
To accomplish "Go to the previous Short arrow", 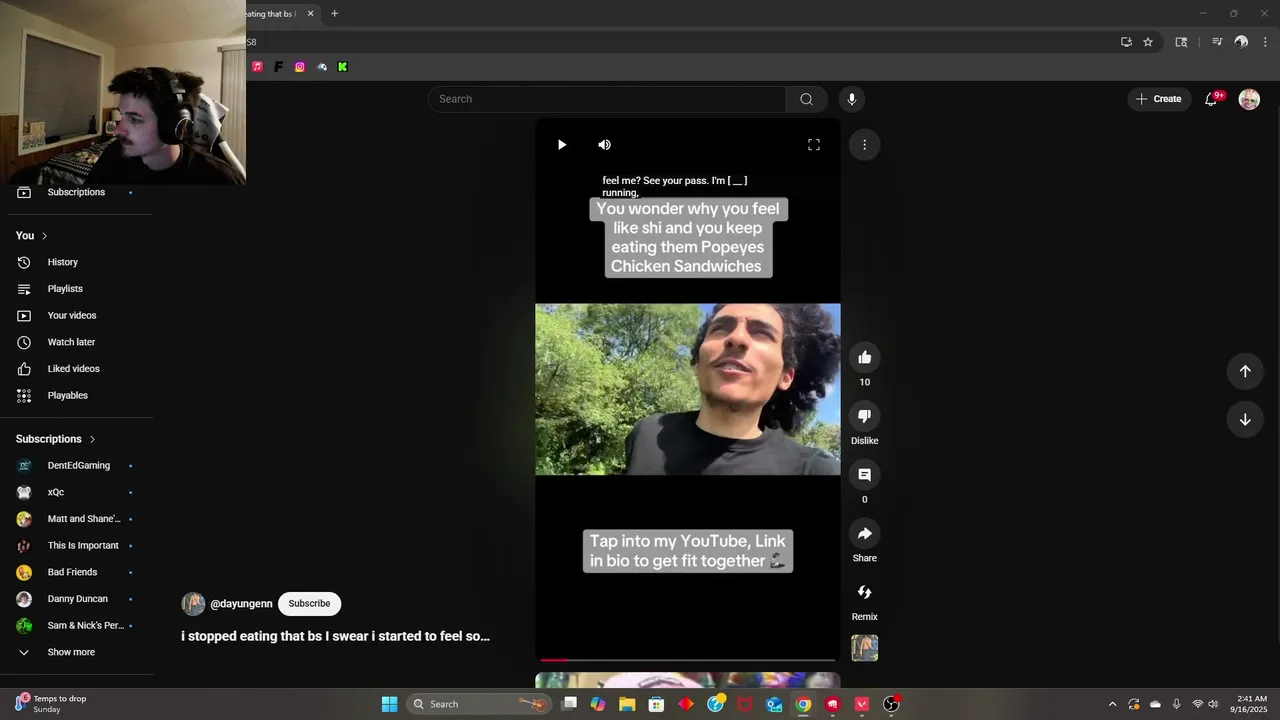I will pyautogui.click(x=1245, y=371).
